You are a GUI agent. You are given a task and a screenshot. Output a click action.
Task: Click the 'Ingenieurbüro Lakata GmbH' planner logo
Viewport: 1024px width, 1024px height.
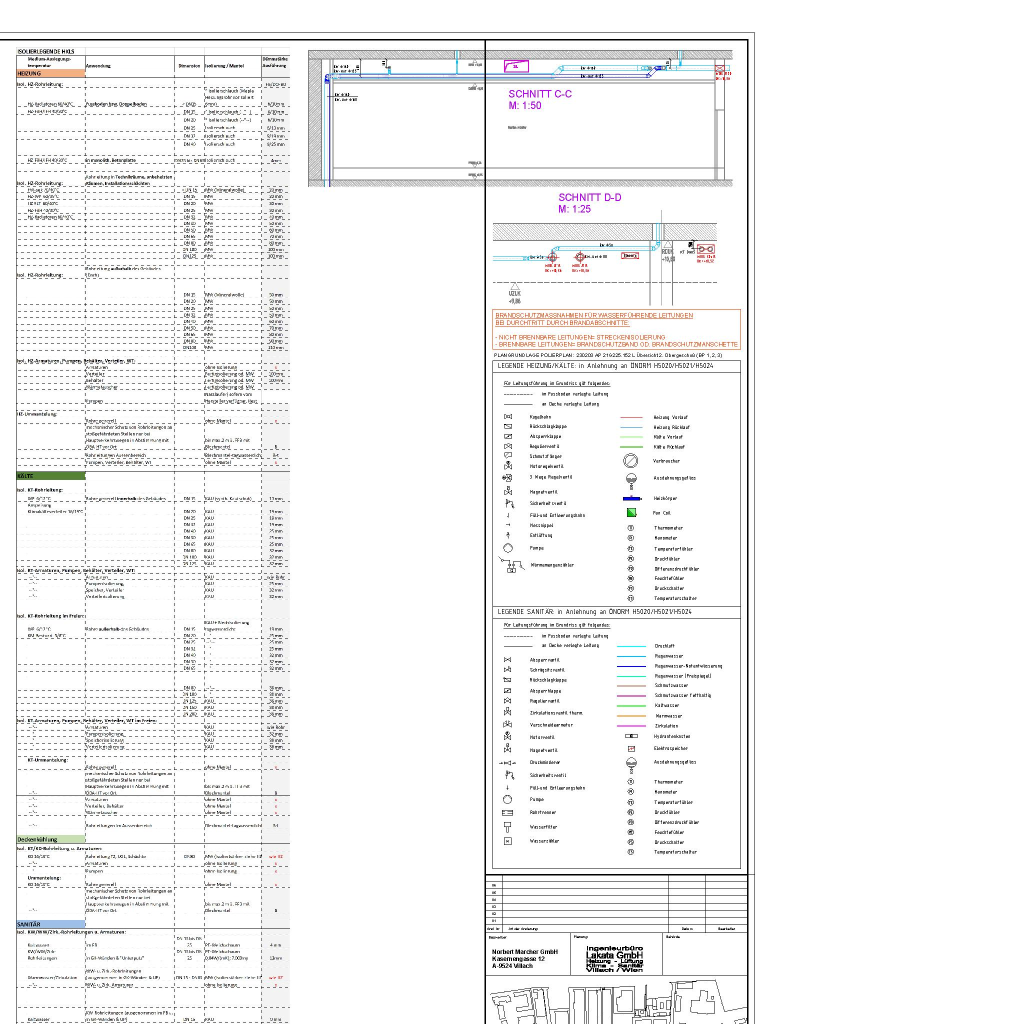[x=615, y=959]
